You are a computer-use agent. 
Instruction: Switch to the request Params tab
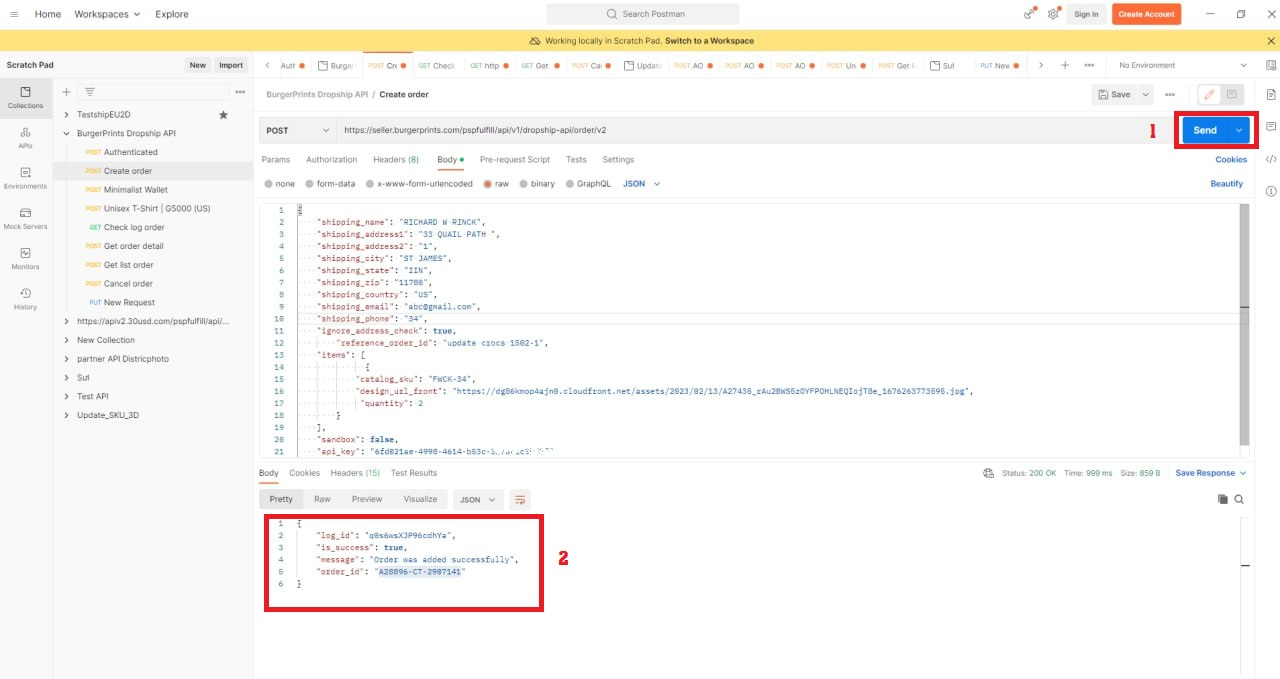pyautogui.click(x=276, y=160)
